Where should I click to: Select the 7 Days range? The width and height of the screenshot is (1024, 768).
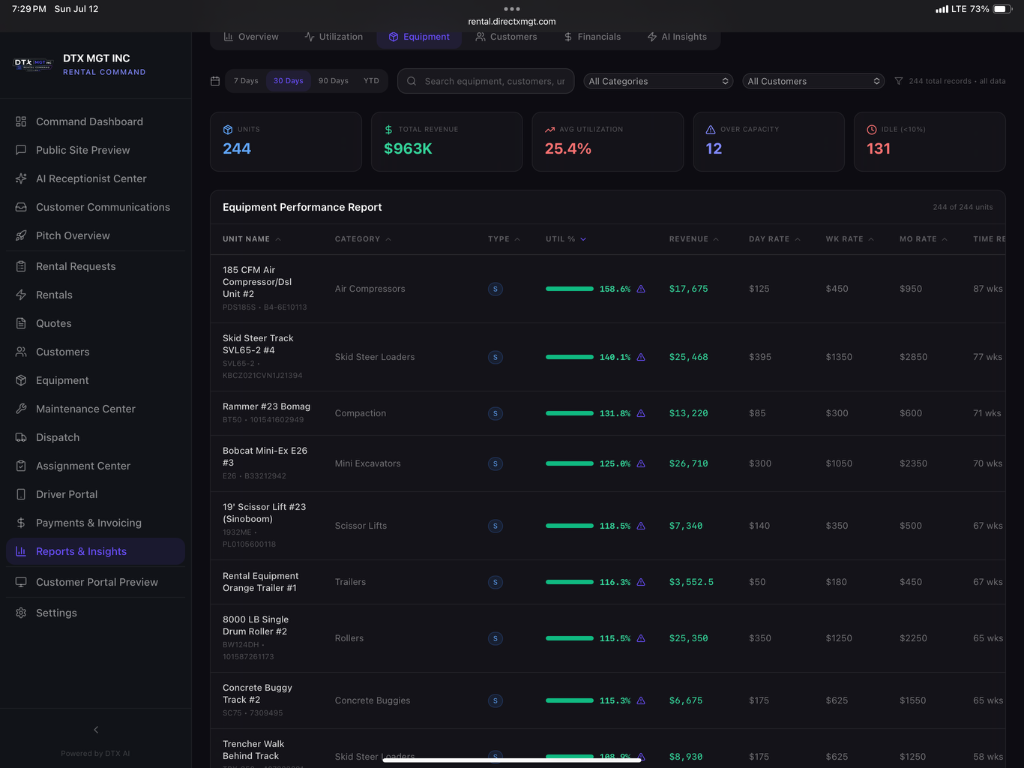pyautogui.click(x=246, y=81)
